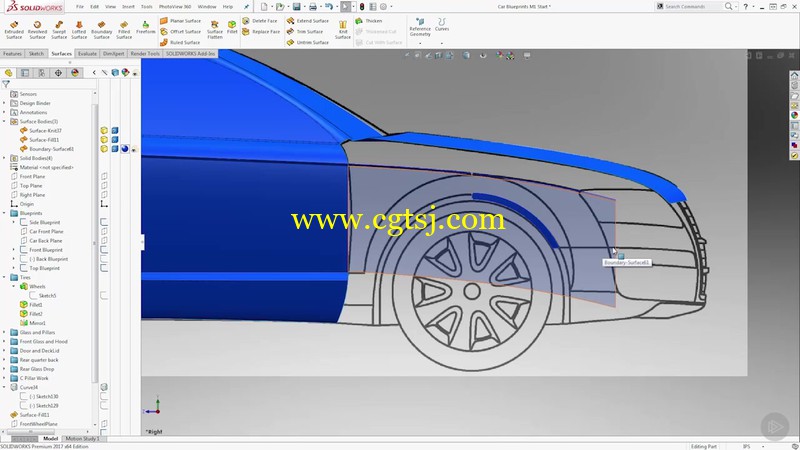Viewport: 800px width, 450px height.
Task: Open the Insert menu
Action: pos(128,7)
